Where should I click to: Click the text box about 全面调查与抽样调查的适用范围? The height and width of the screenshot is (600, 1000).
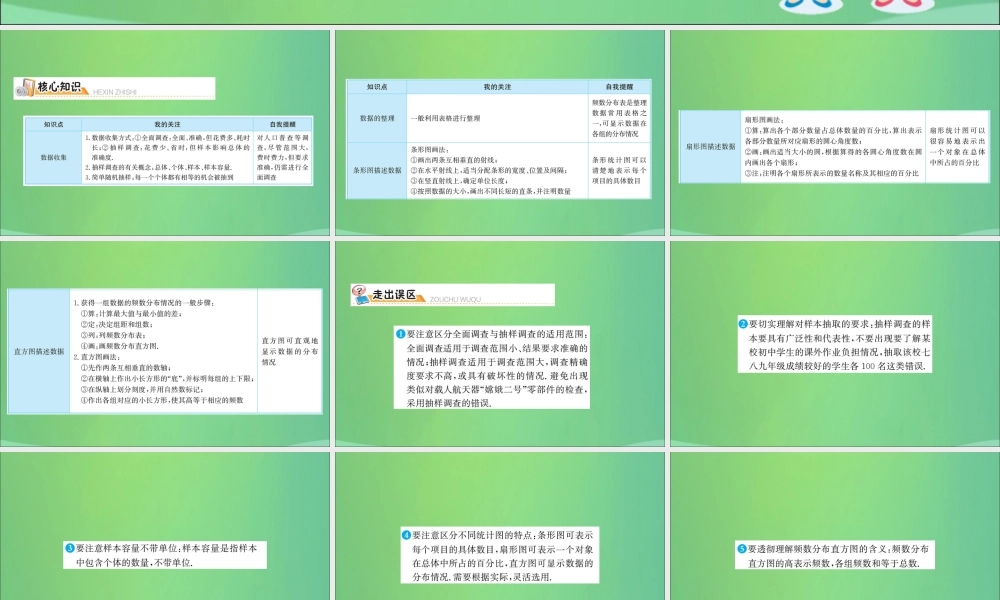coord(492,368)
